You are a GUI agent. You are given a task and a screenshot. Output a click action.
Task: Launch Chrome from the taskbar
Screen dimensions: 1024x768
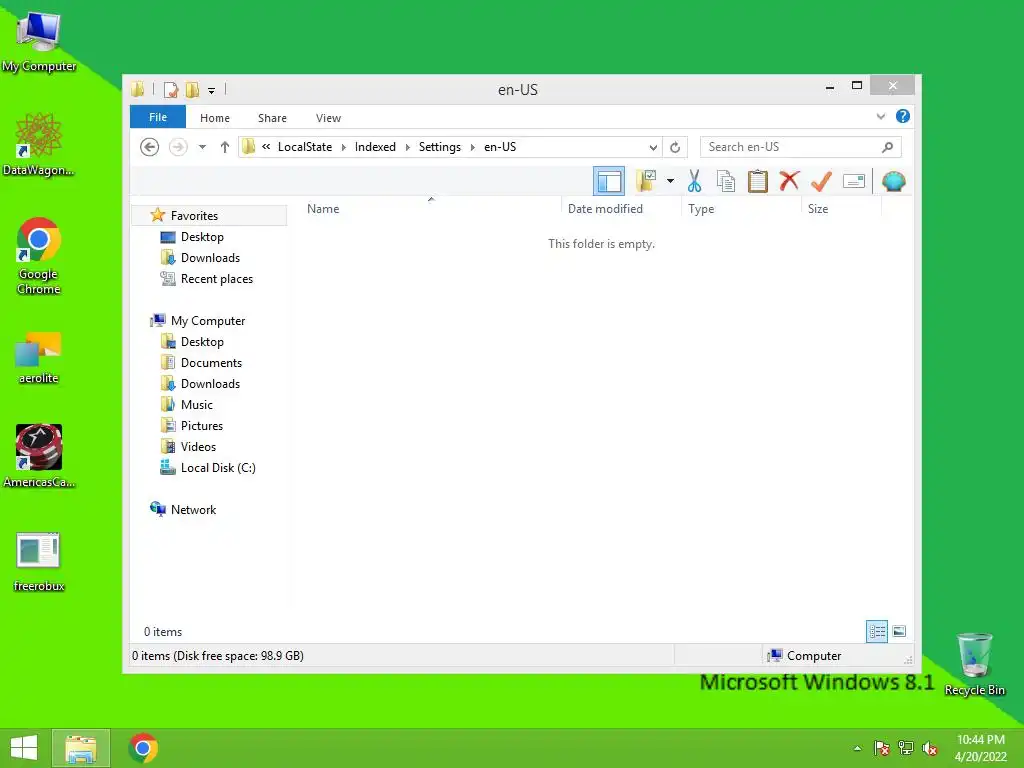click(x=143, y=748)
